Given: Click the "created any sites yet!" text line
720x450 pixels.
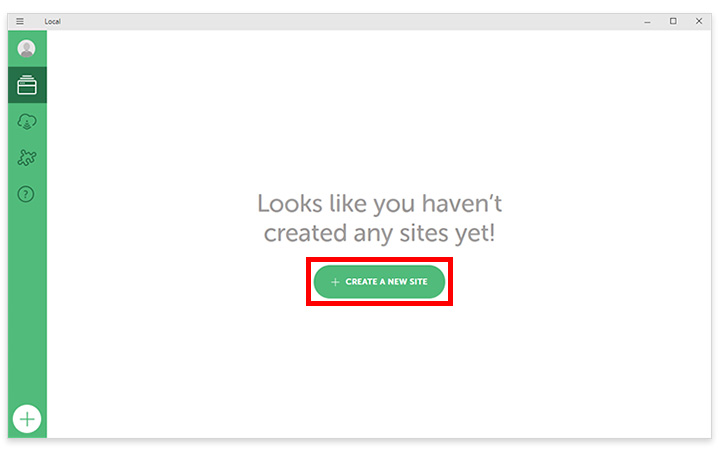Looking at the screenshot, I should click(x=379, y=233).
